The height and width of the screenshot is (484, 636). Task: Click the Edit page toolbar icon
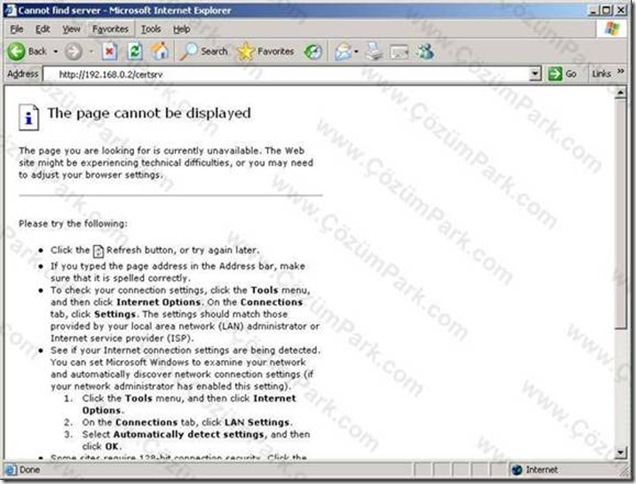(399, 52)
